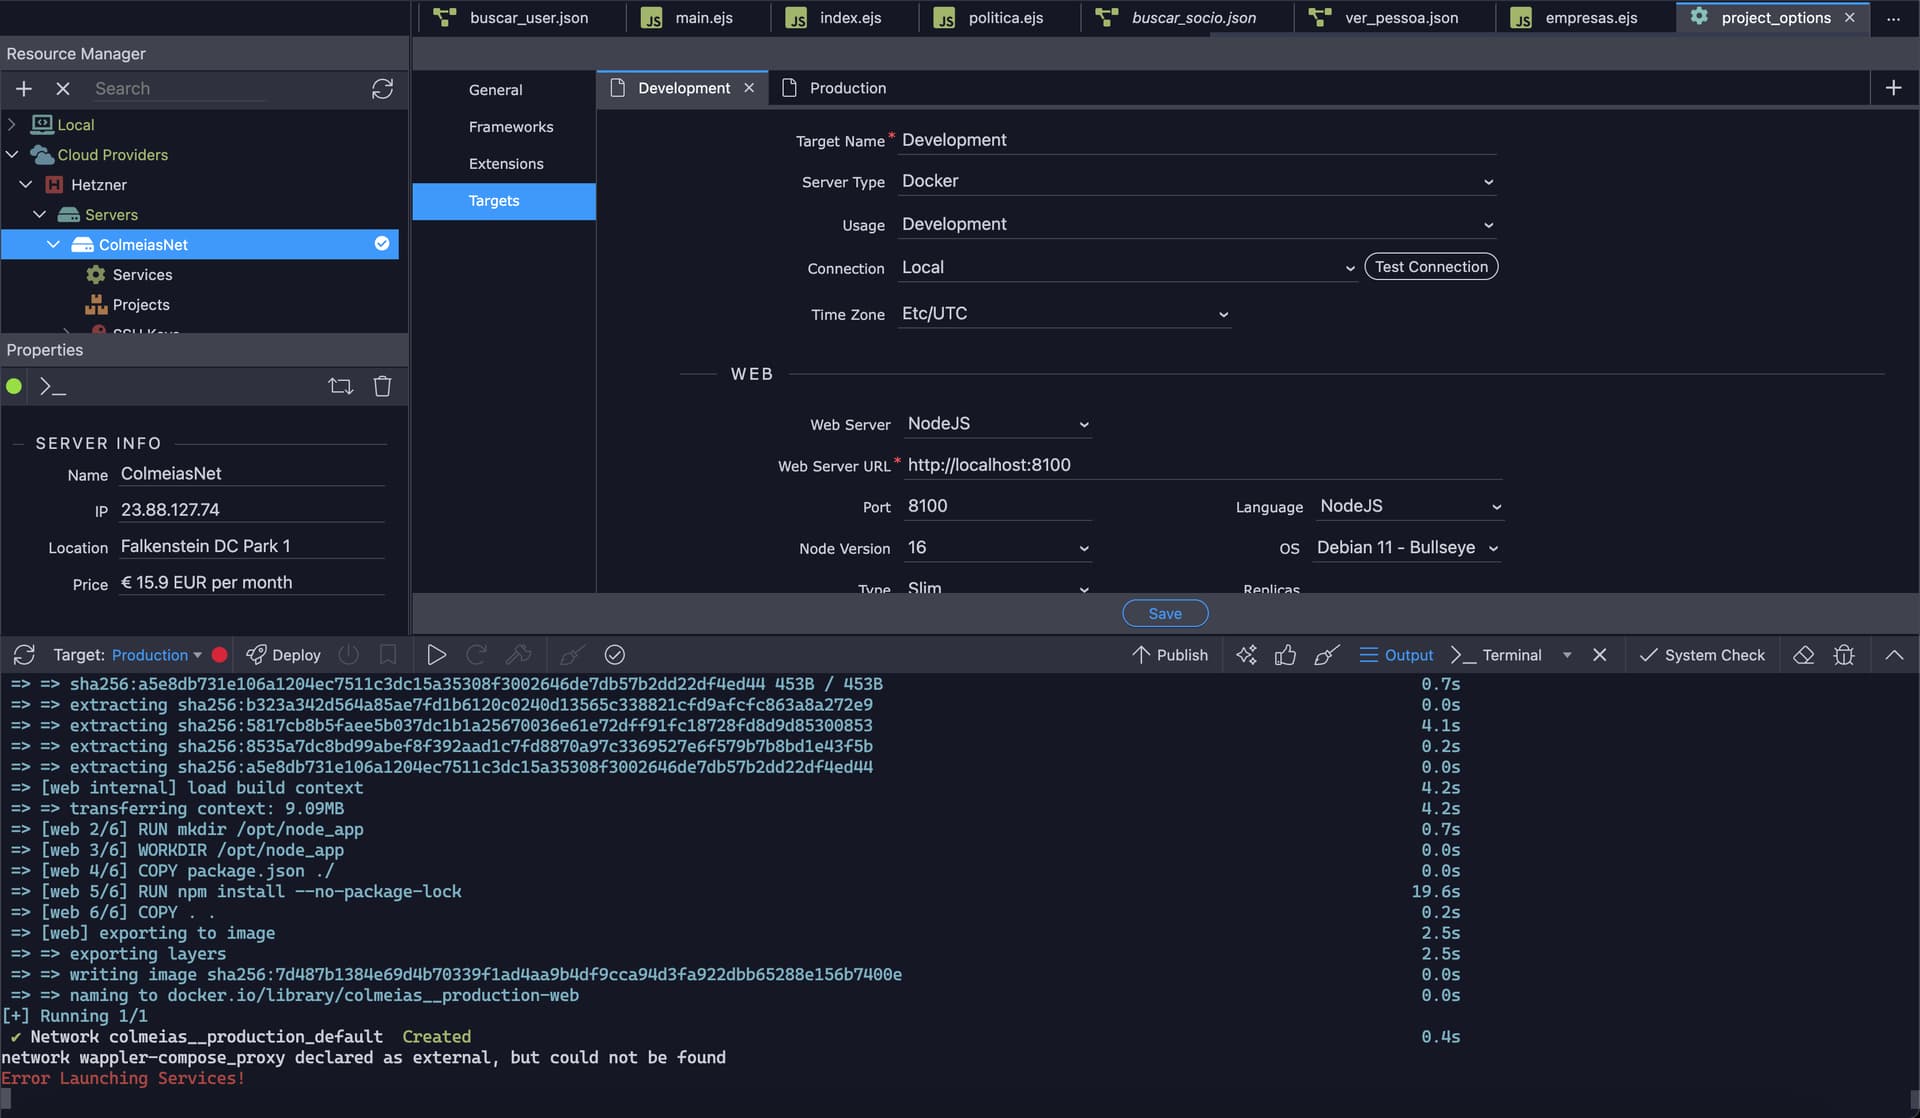Open the Server Type dropdown
This screenshot has height=1118, width=1920.
[x=1197, y=181]
